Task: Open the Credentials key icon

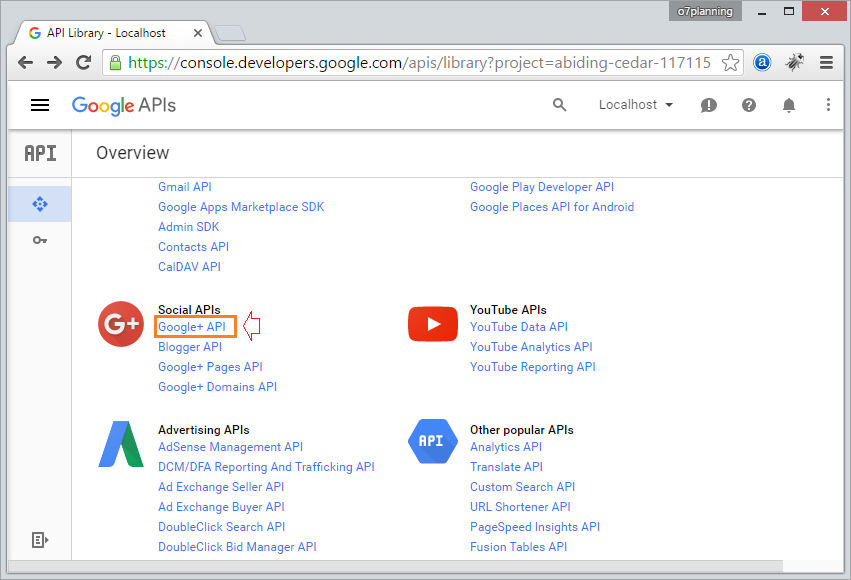Action: coord(40,240)
